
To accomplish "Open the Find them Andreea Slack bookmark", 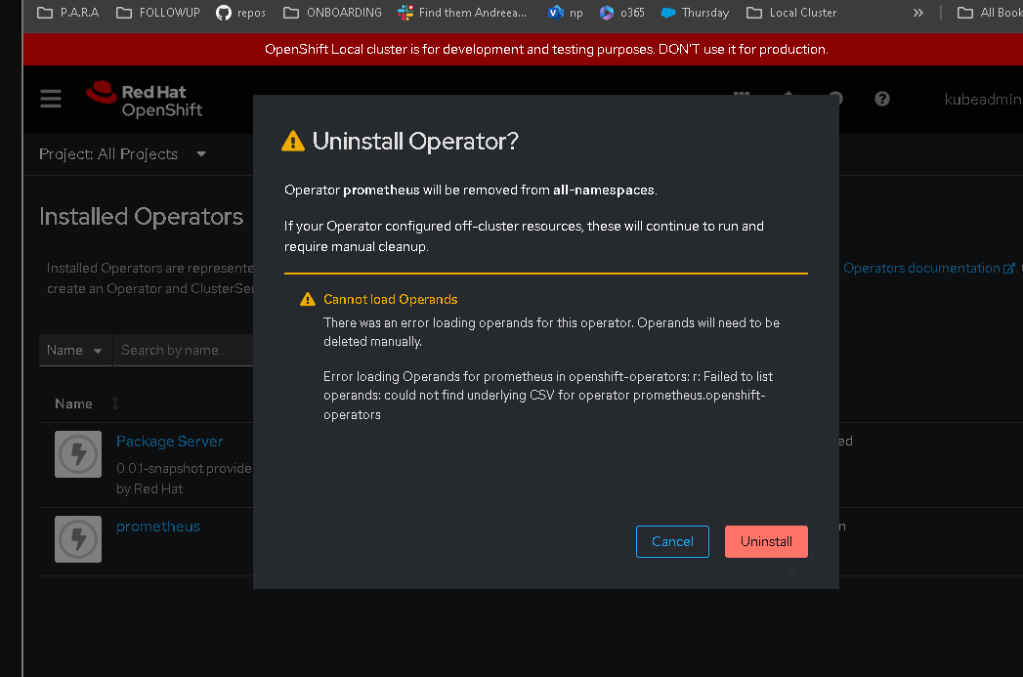I will click(x=462, y=12).
